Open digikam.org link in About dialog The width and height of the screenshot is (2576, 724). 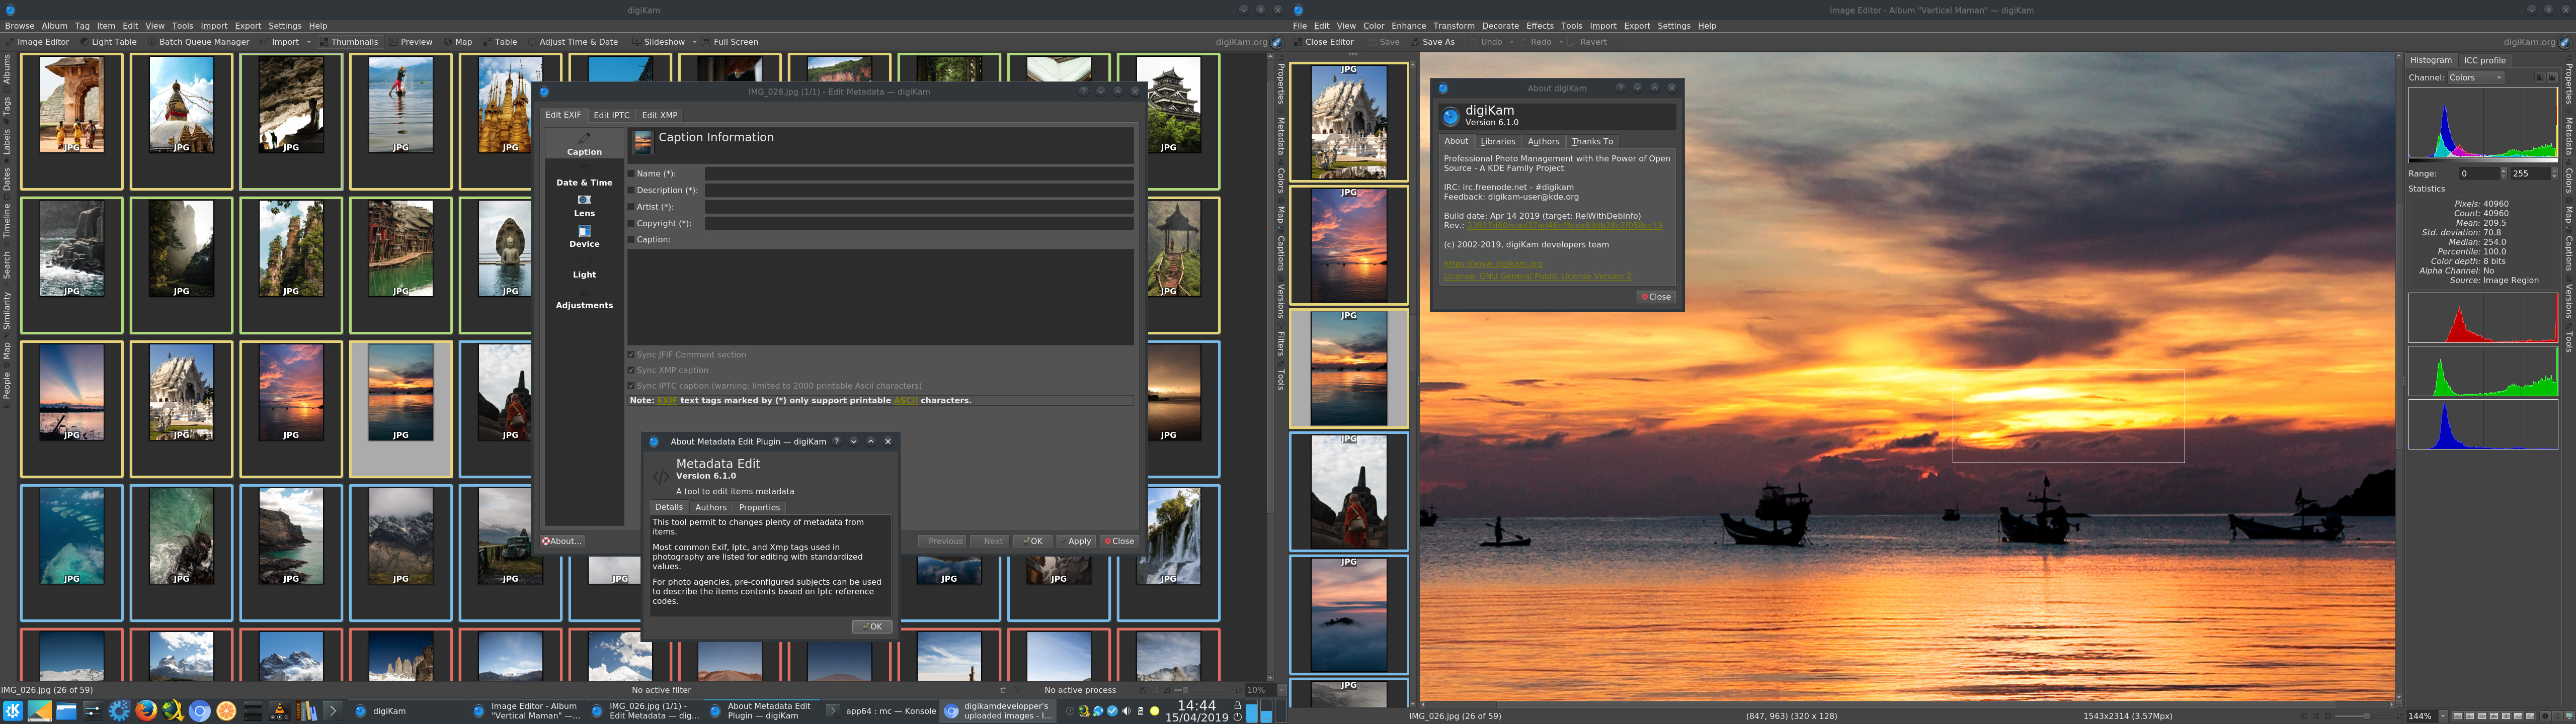pos(1493,264)
